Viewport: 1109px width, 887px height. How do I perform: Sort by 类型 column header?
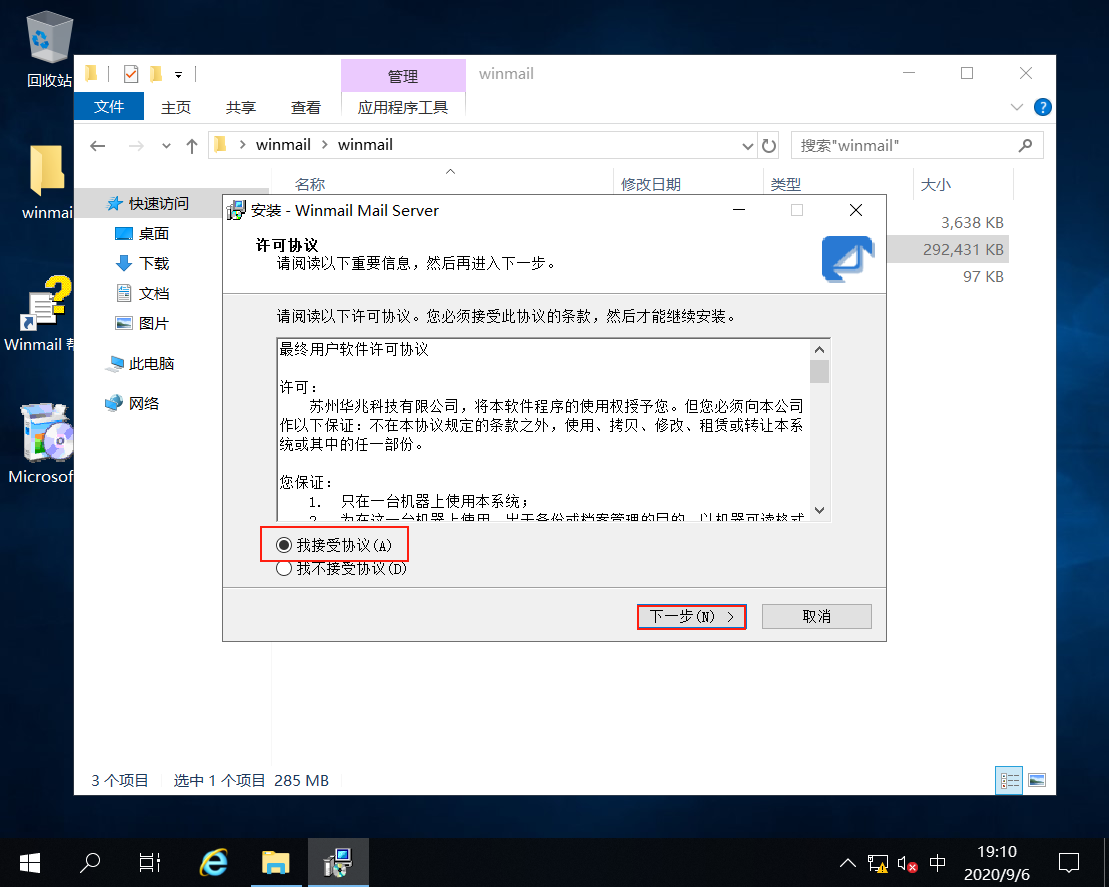tap(786, 184)
